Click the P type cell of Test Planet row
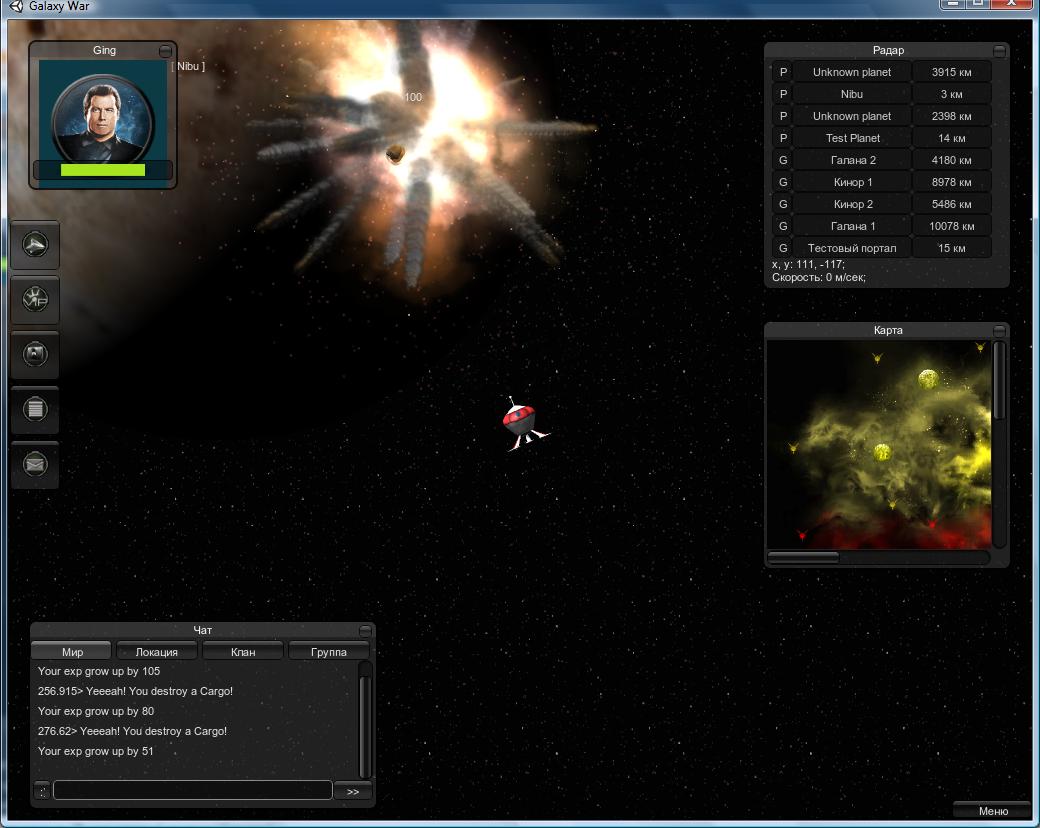This screenshot has height=828, width=1040. (x=783, y=138)
